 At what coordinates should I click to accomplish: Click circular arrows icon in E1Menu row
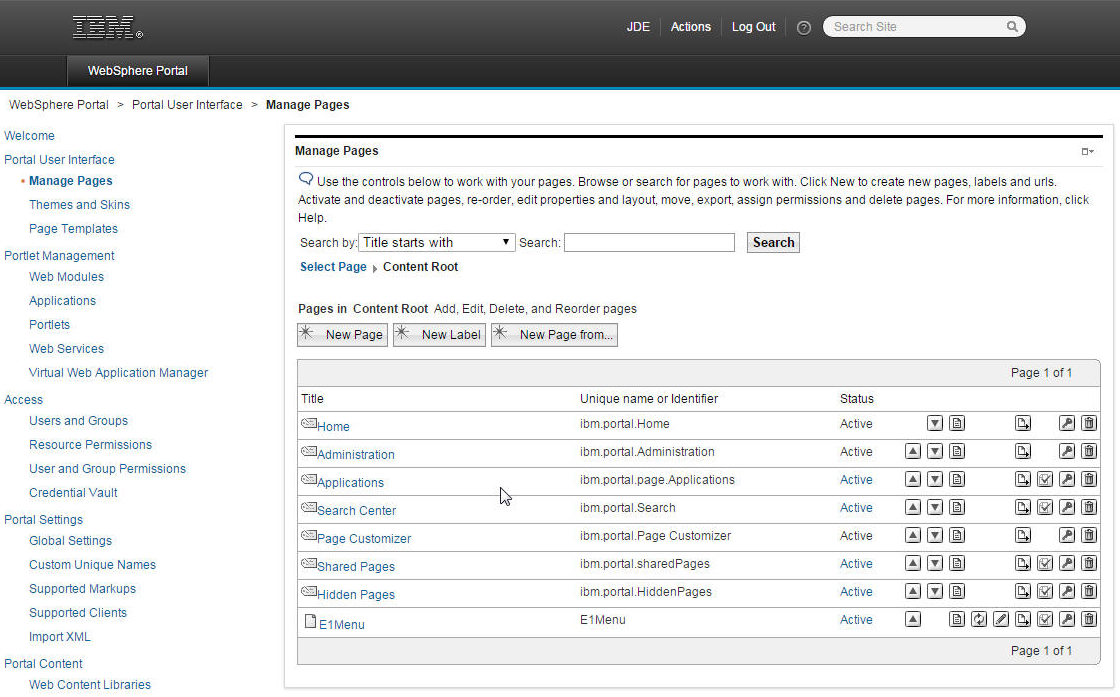point(979,619)
